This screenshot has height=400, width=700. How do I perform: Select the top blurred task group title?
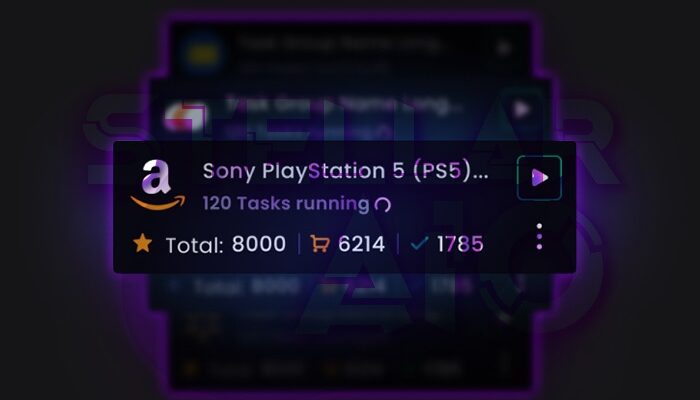click(339, 44)
